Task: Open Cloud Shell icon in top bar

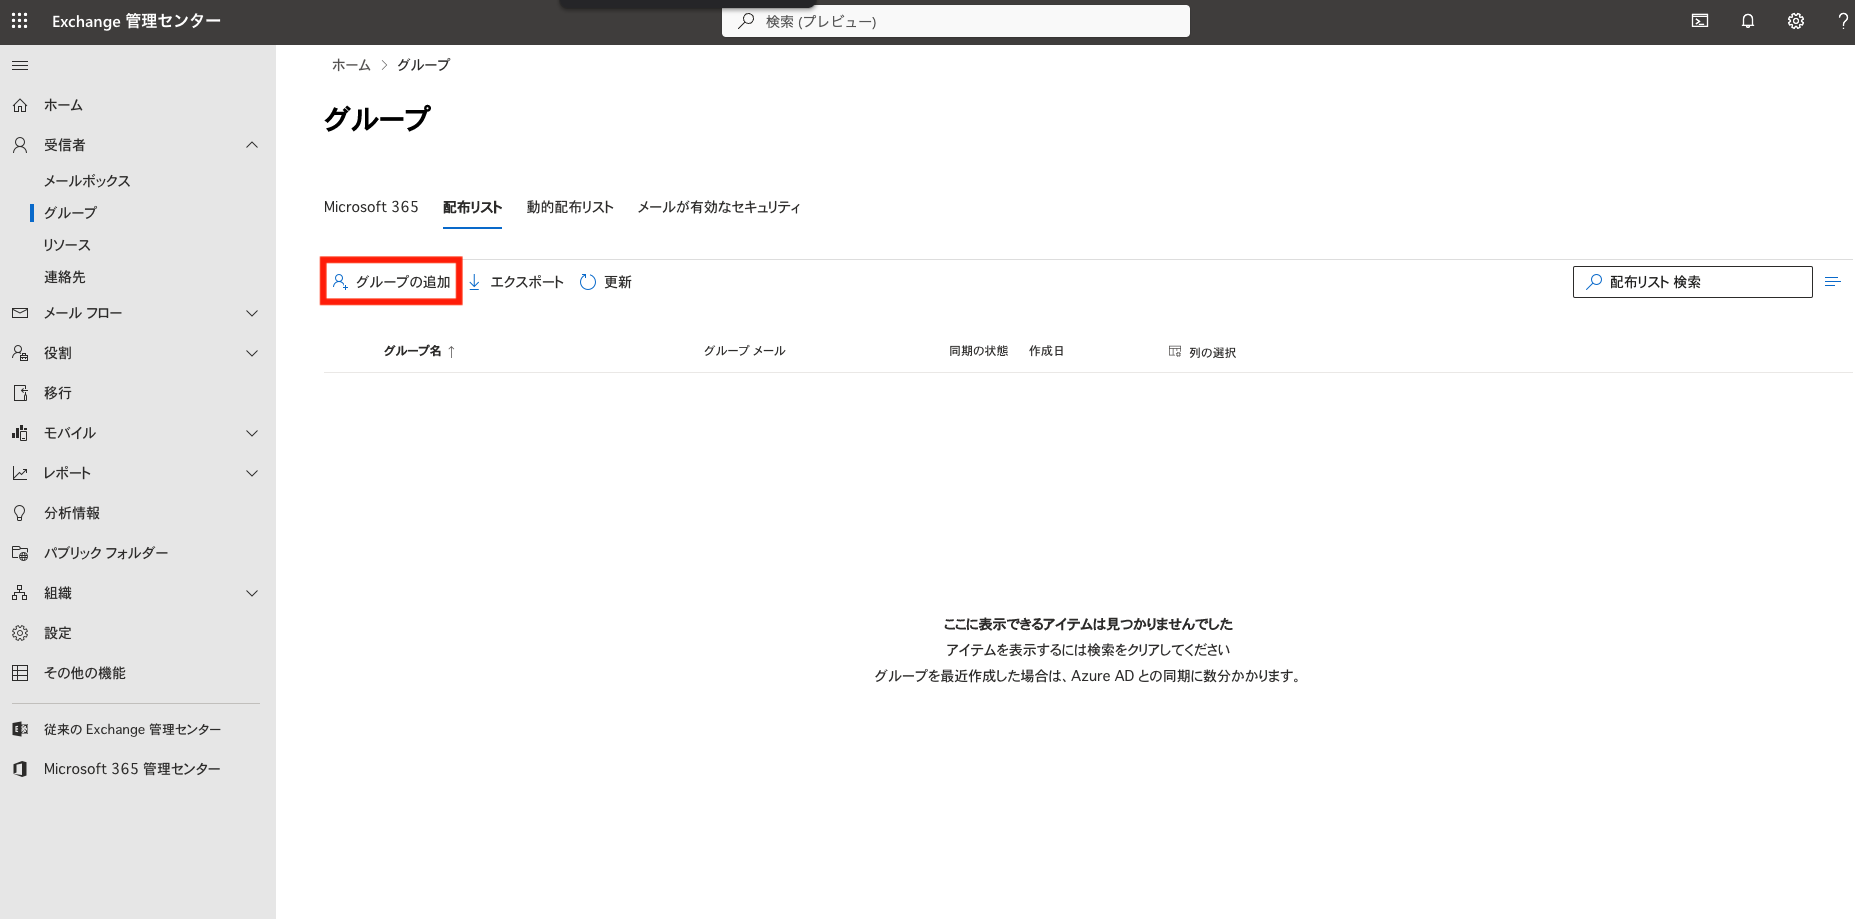Action: coord(1700,21)
